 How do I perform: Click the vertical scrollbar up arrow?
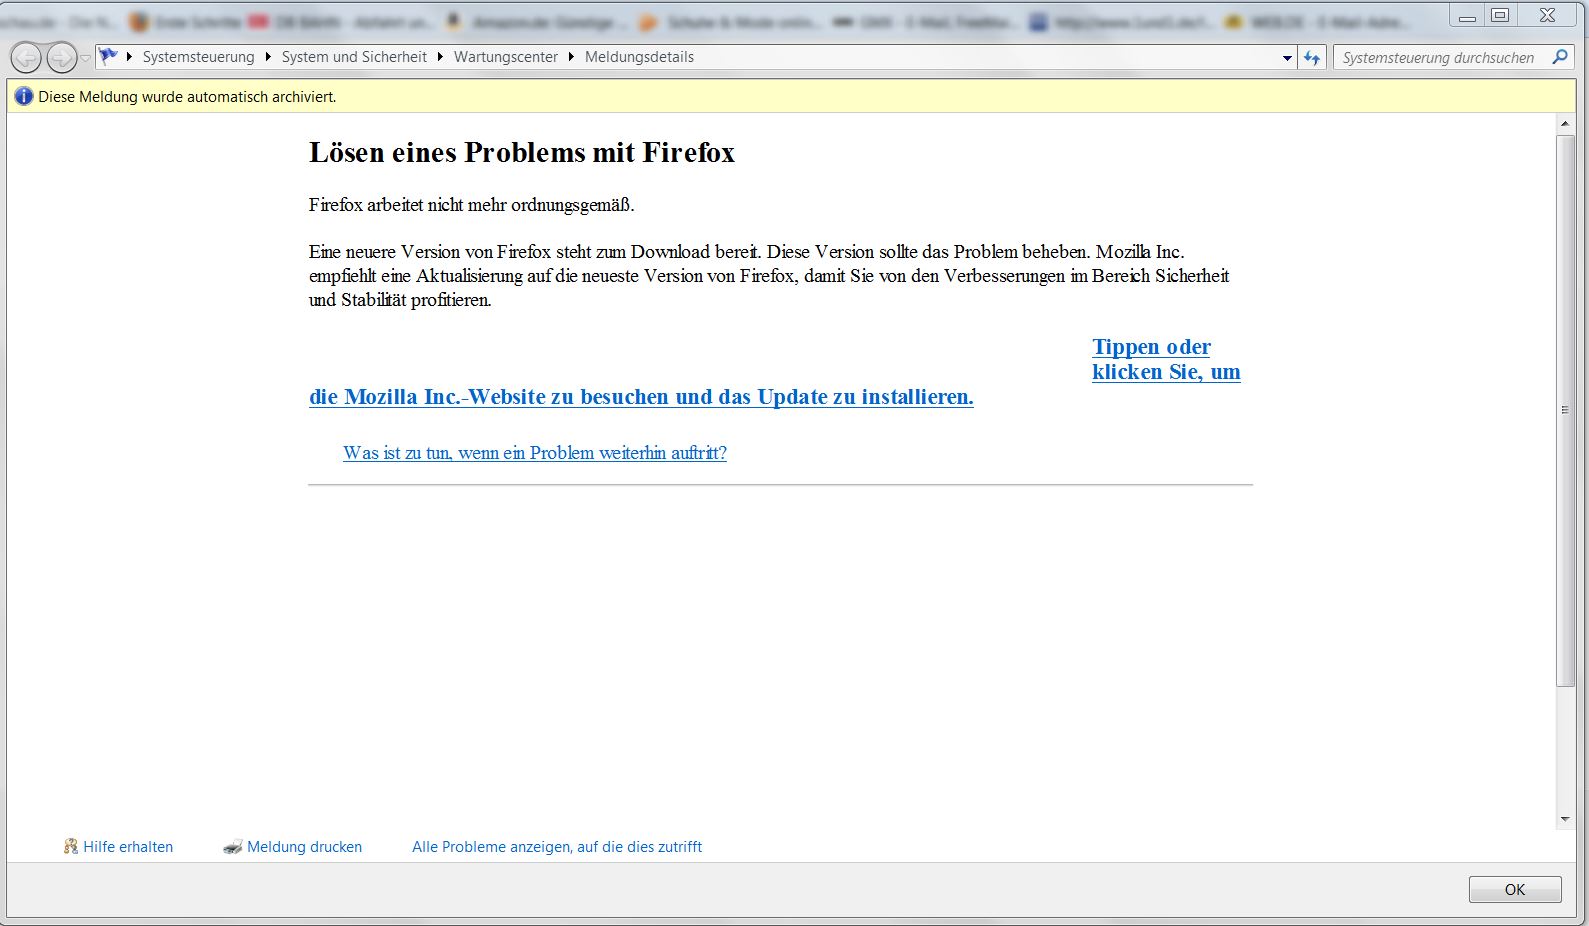(x=1565, y=123)
